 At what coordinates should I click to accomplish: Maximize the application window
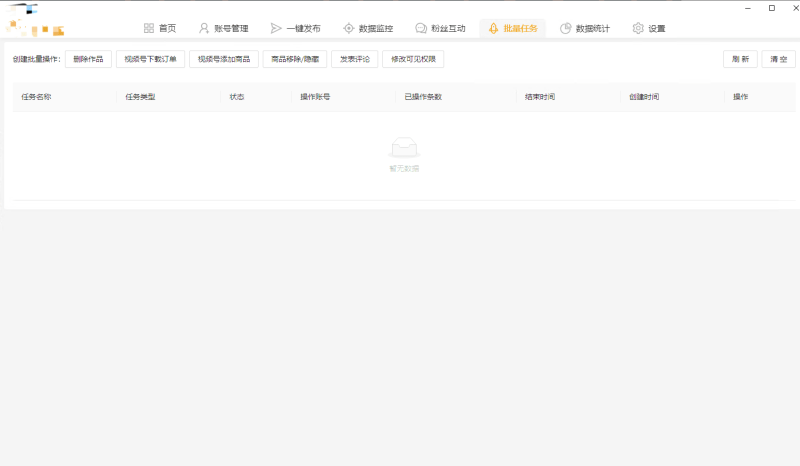pyautogui.click(x=772, y=8)
